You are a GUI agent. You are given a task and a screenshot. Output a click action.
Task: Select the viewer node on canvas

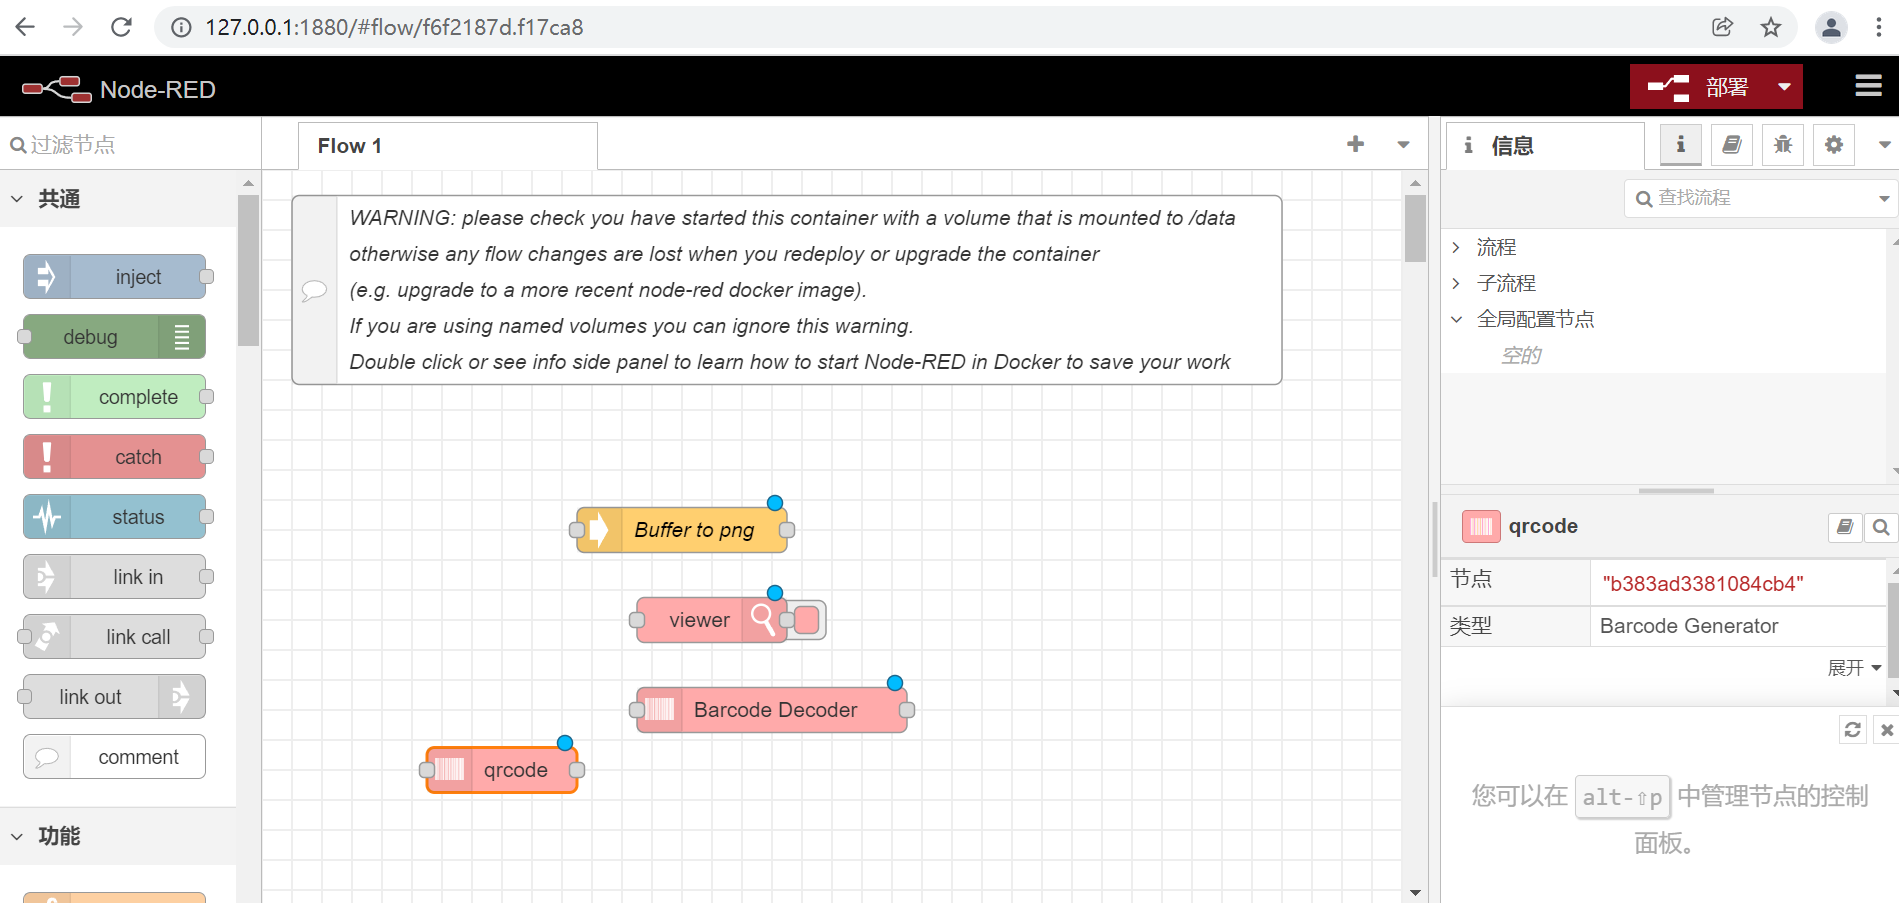pos(712,620)
